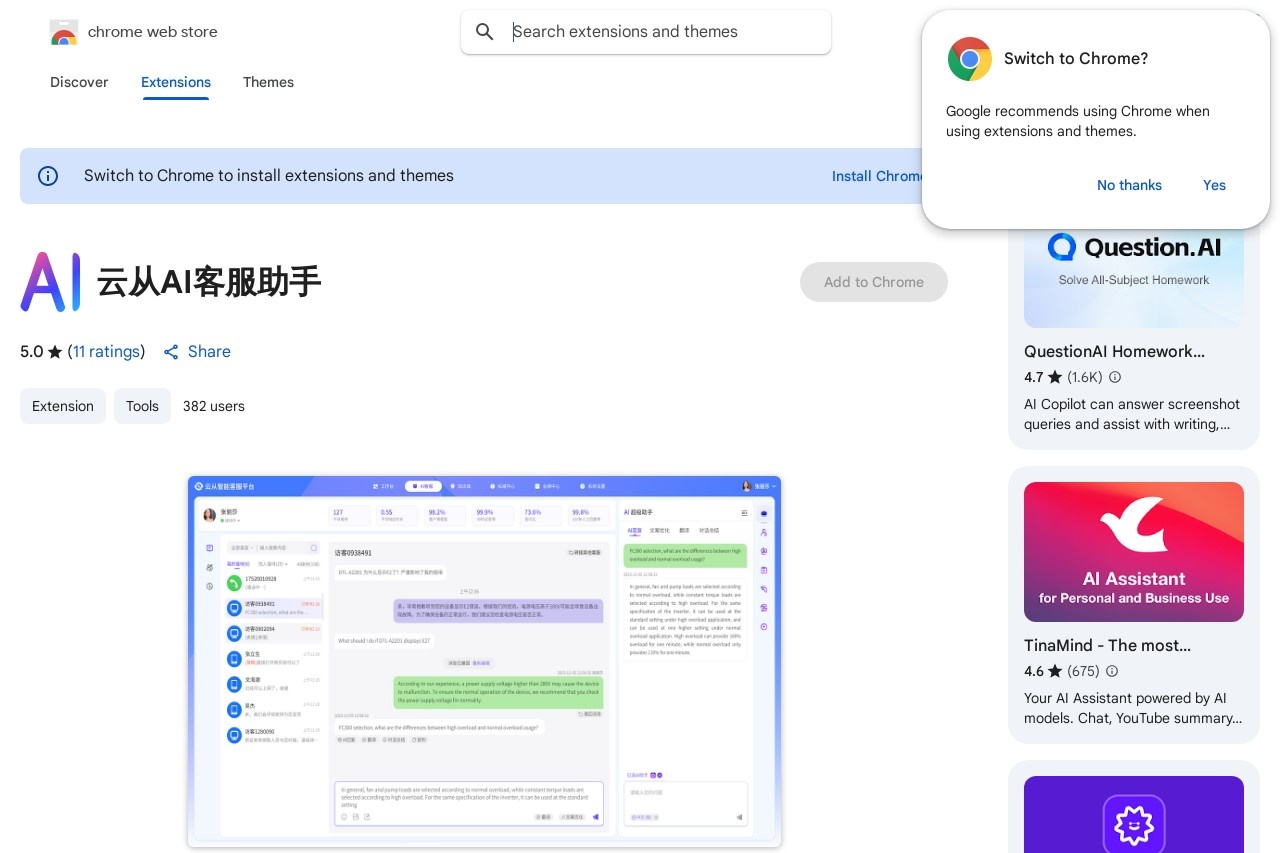Open the Discover tab

[79, 82]
